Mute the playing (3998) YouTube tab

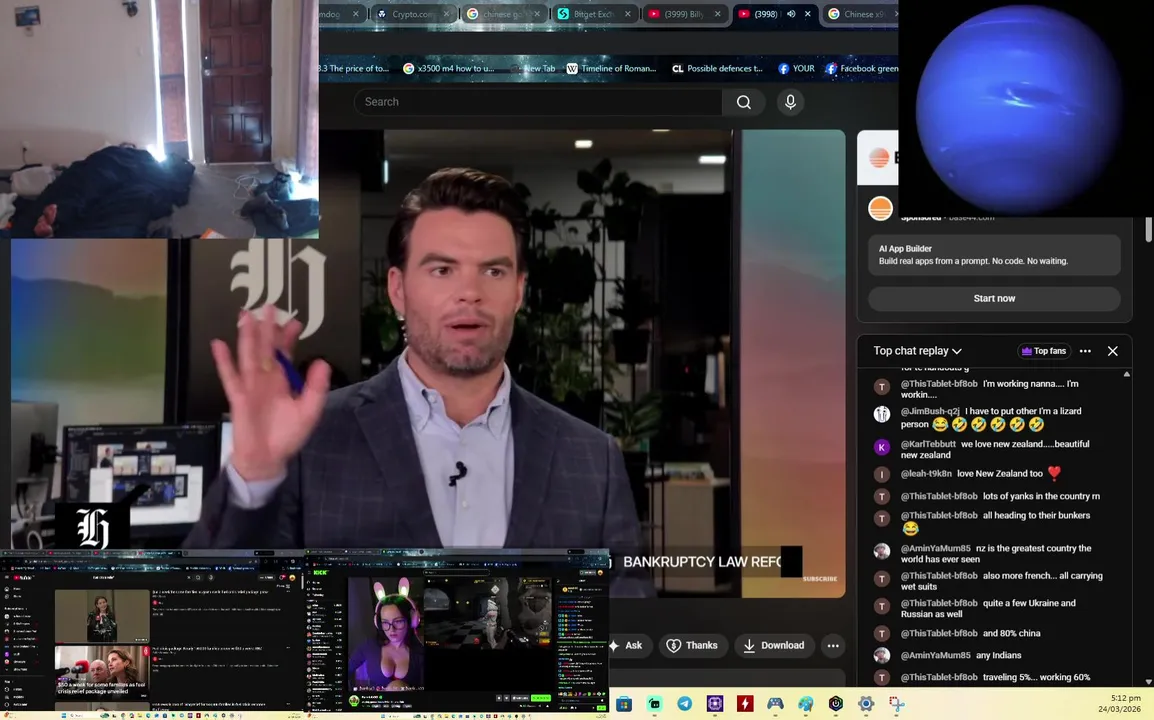(x=791, y=14)
